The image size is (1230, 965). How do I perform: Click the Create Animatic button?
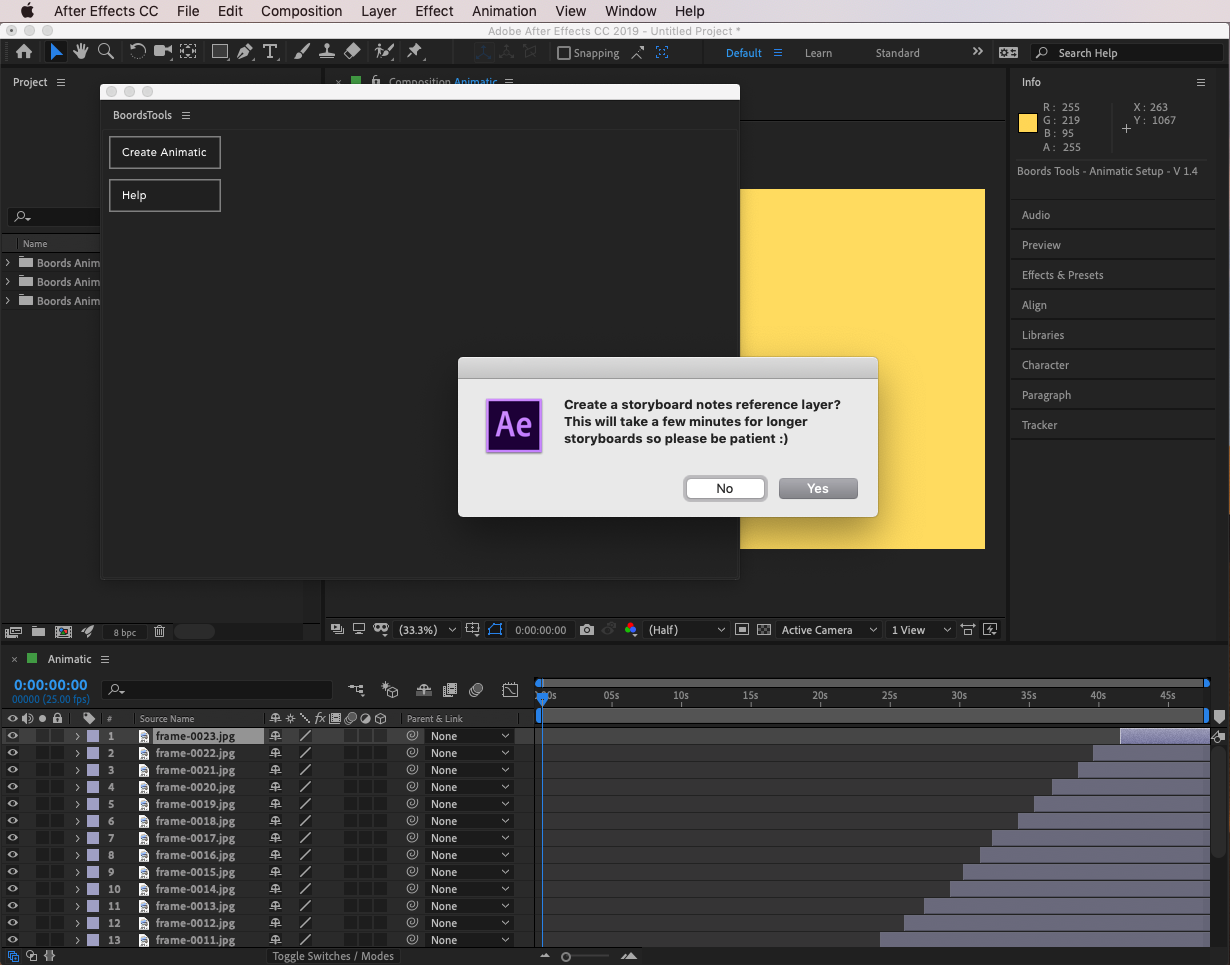click(x=164, y=152)
